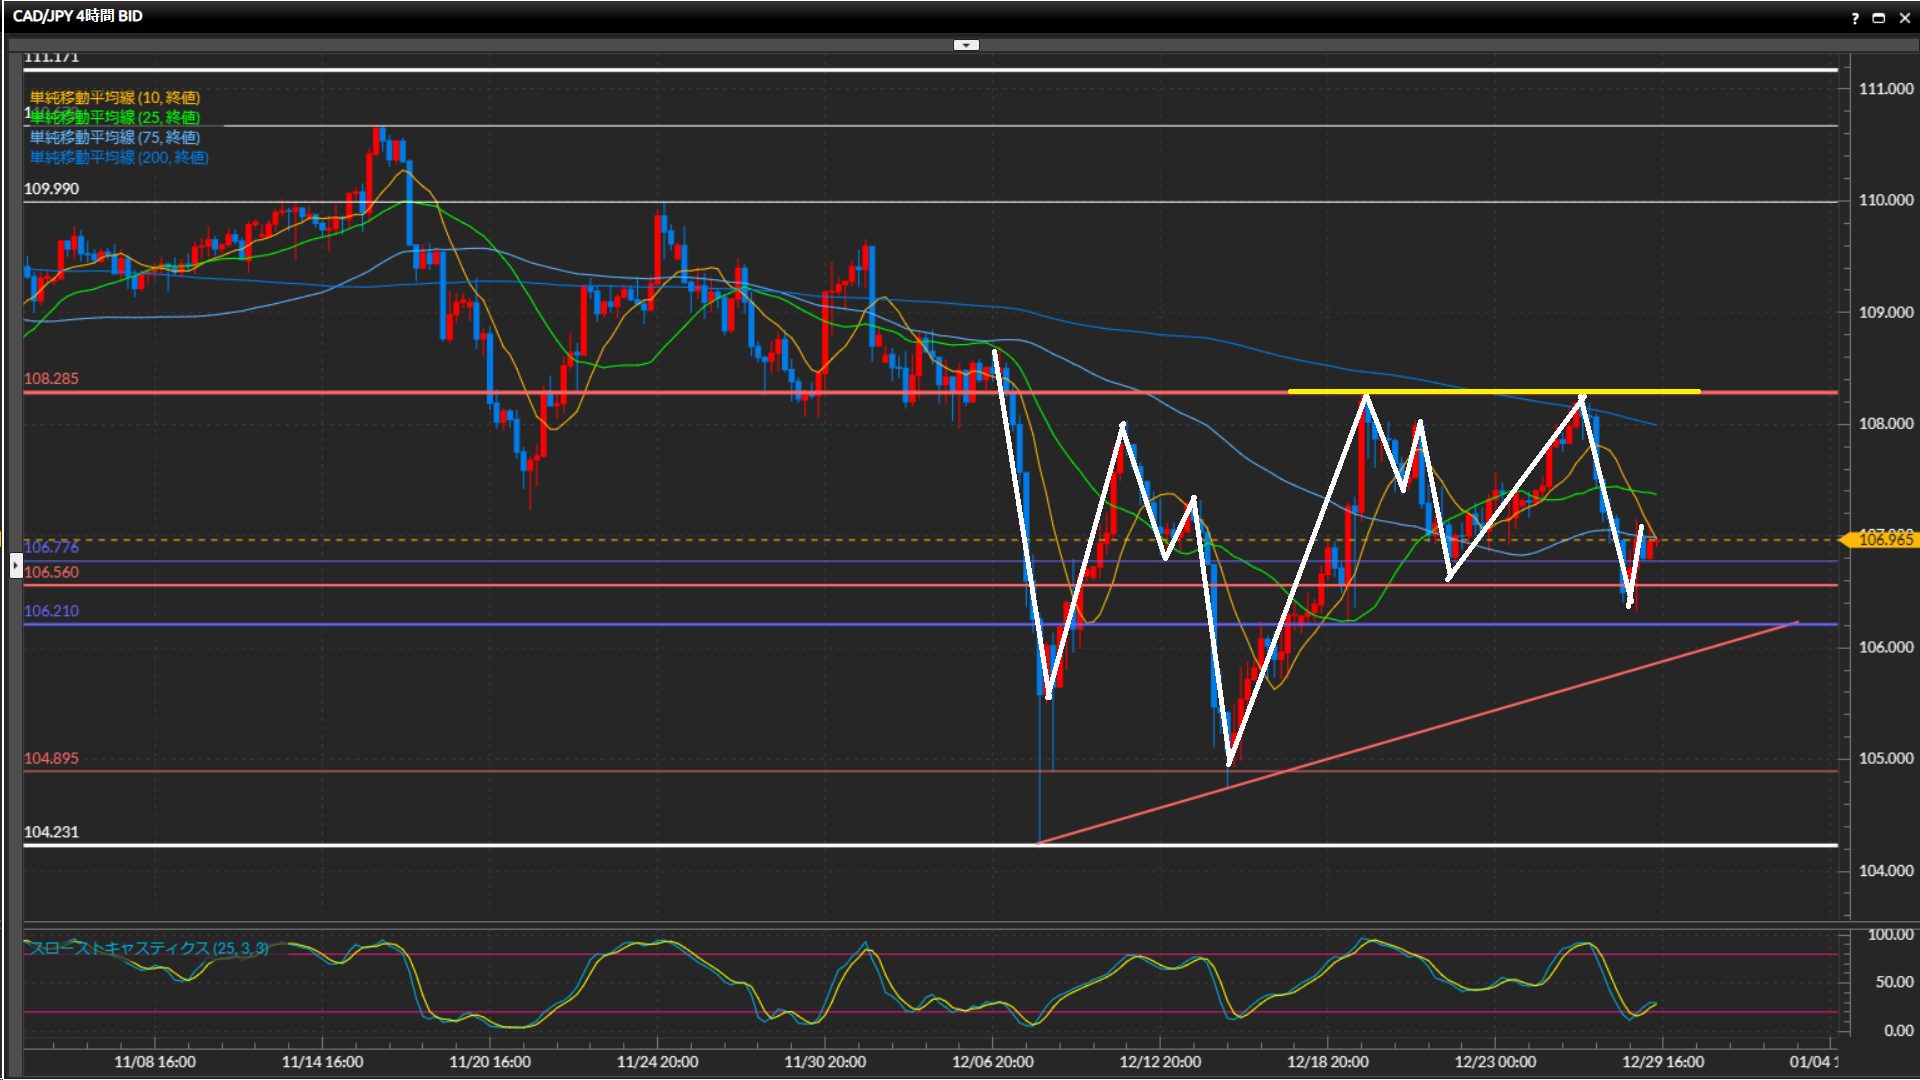The width and height of the screenshot is (1920, 1080).
Task: Select the 25-period moving average label
Action: point(115,117)
